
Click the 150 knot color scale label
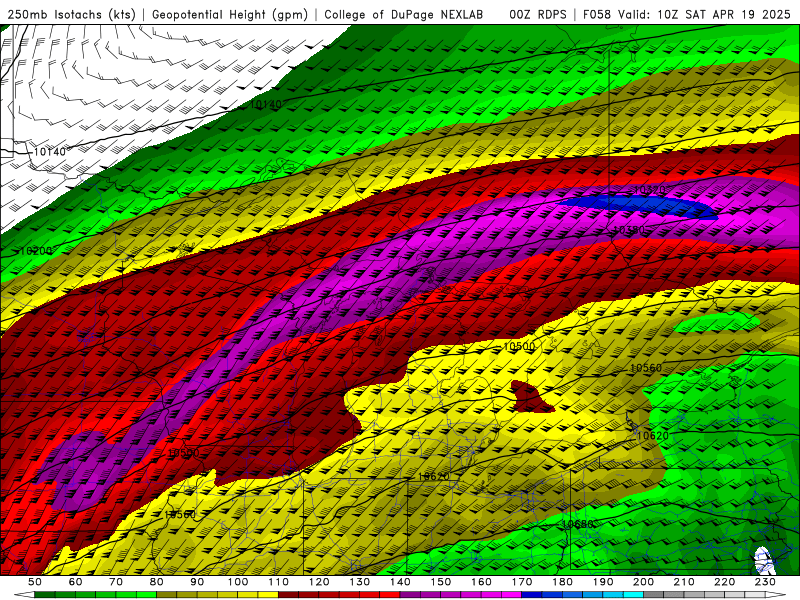click(x=441, y=582)
